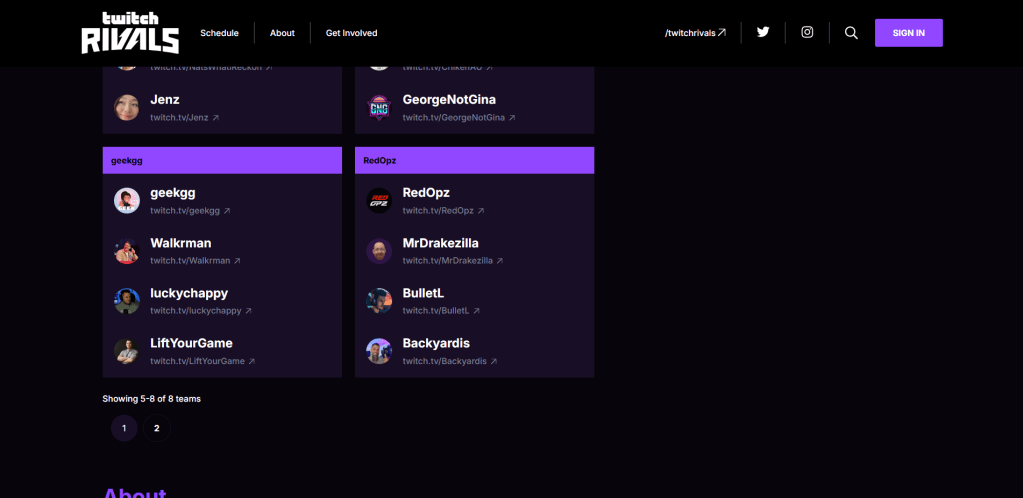Click the BulletL avatar picture
The image size is (1023, 498).
(379, 301)
